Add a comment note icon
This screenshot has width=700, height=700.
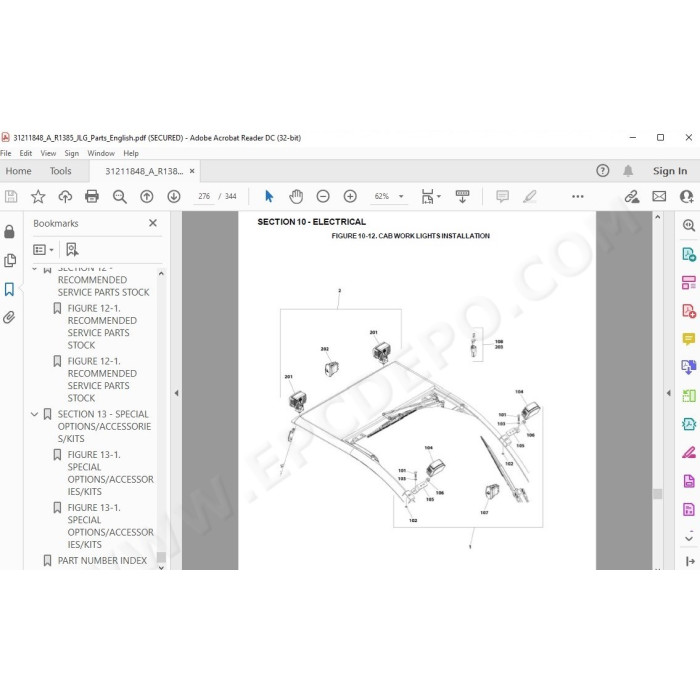[502, 196]
